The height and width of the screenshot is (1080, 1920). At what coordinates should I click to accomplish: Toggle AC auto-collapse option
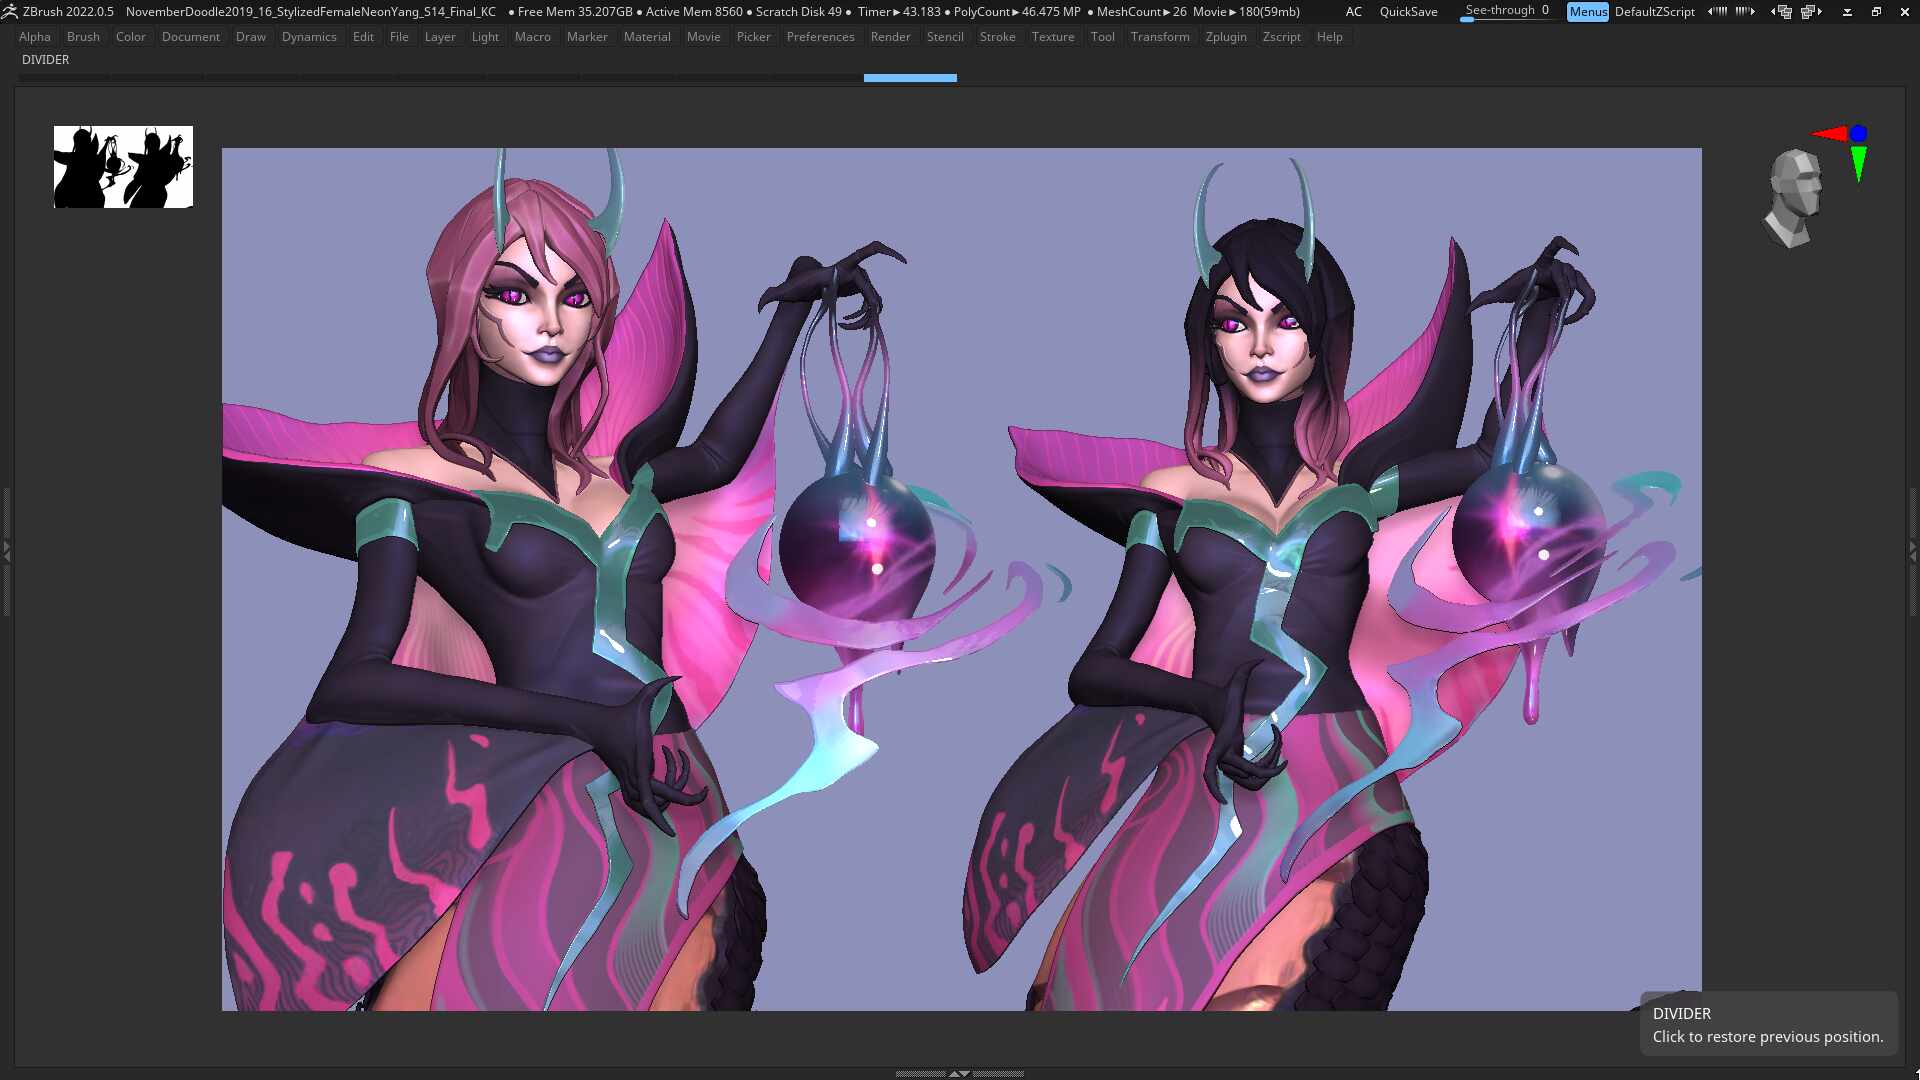tap(1353, 12)
